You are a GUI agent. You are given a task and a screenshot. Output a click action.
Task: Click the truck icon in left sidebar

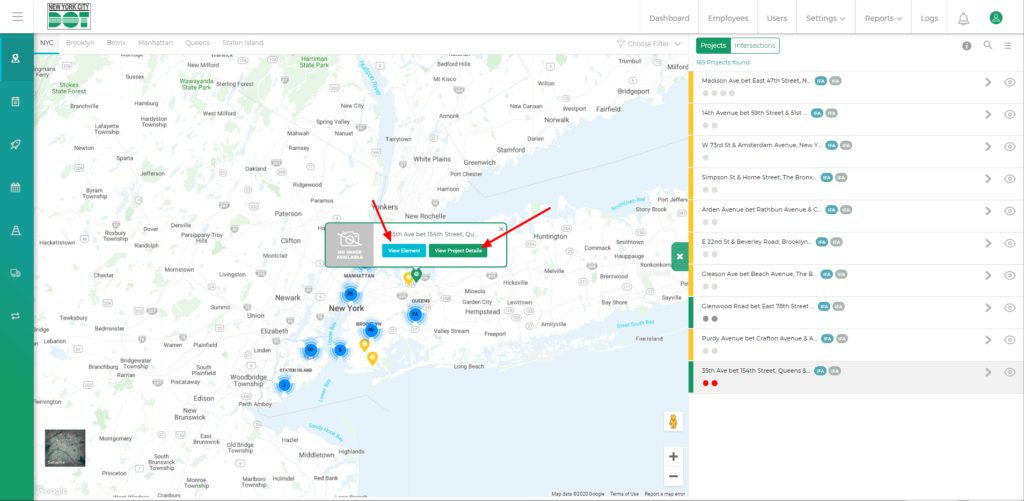point(16,273)
